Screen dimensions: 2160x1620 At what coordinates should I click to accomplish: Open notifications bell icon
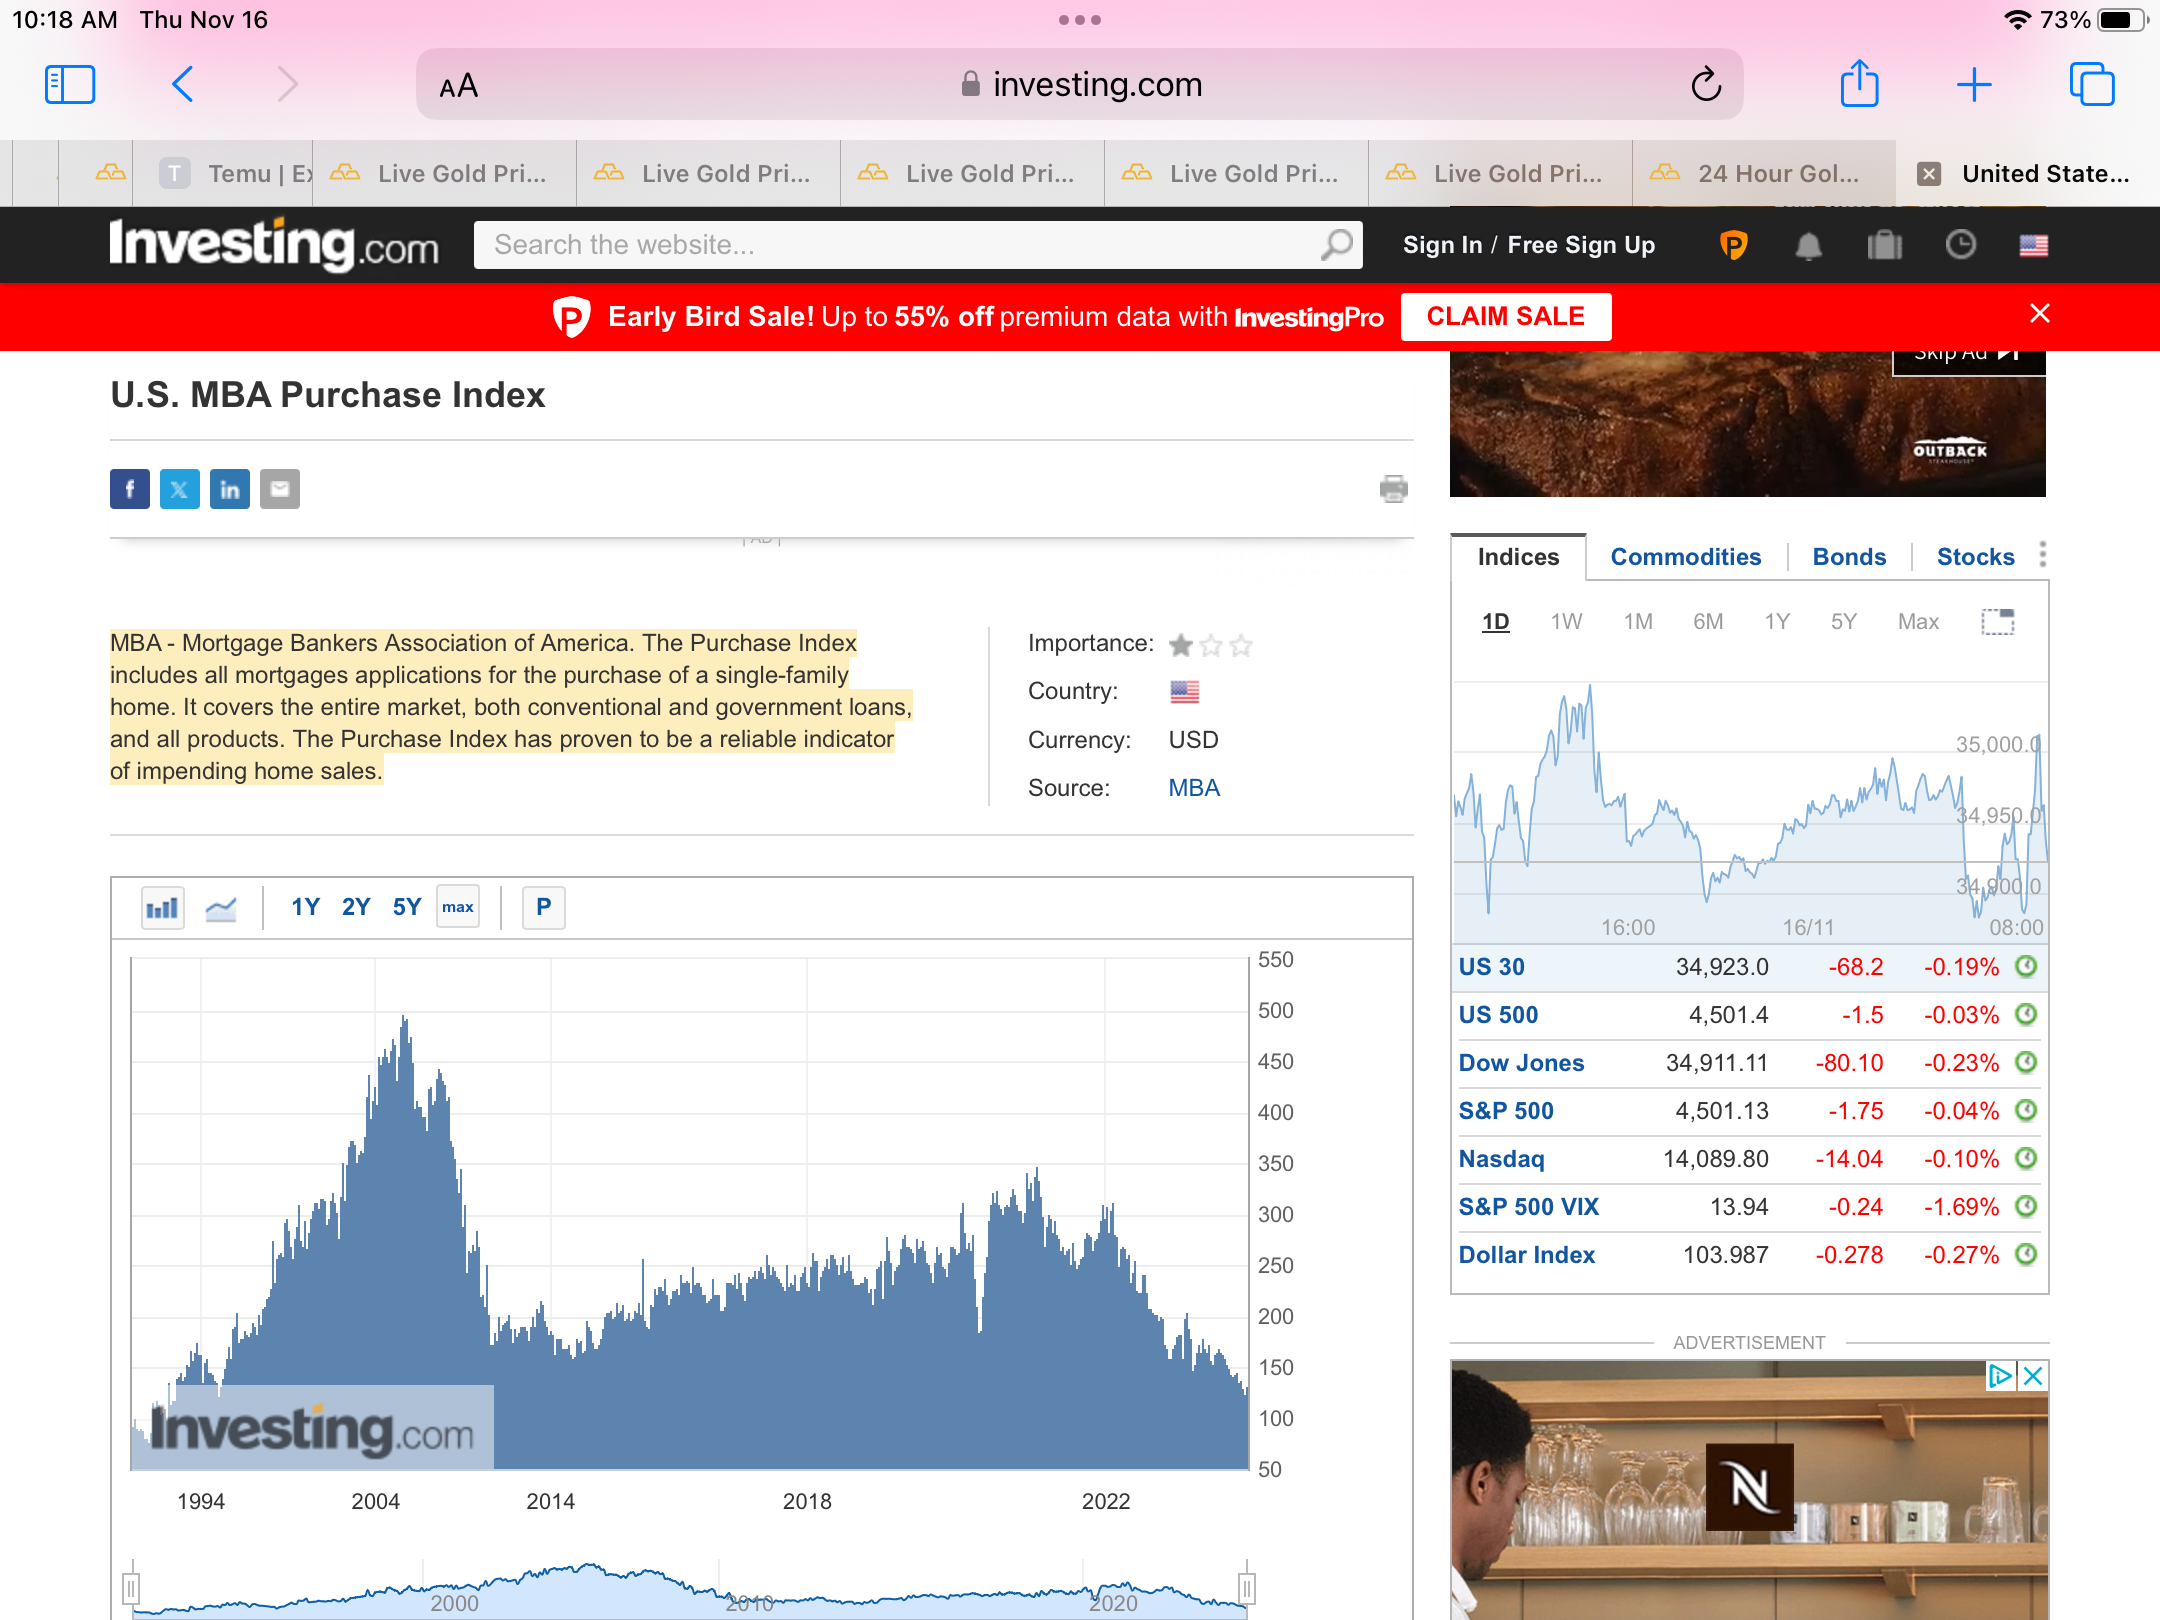pos(1808,245)
